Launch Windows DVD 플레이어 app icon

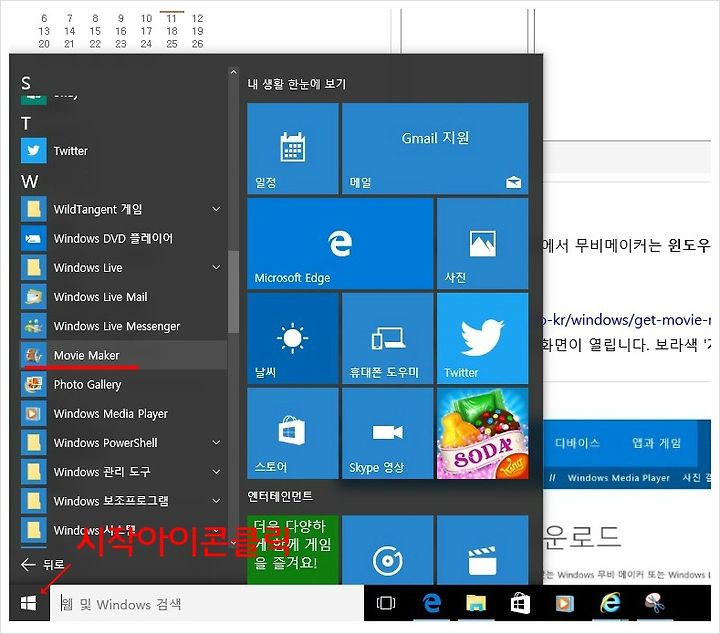pos(34,238)
